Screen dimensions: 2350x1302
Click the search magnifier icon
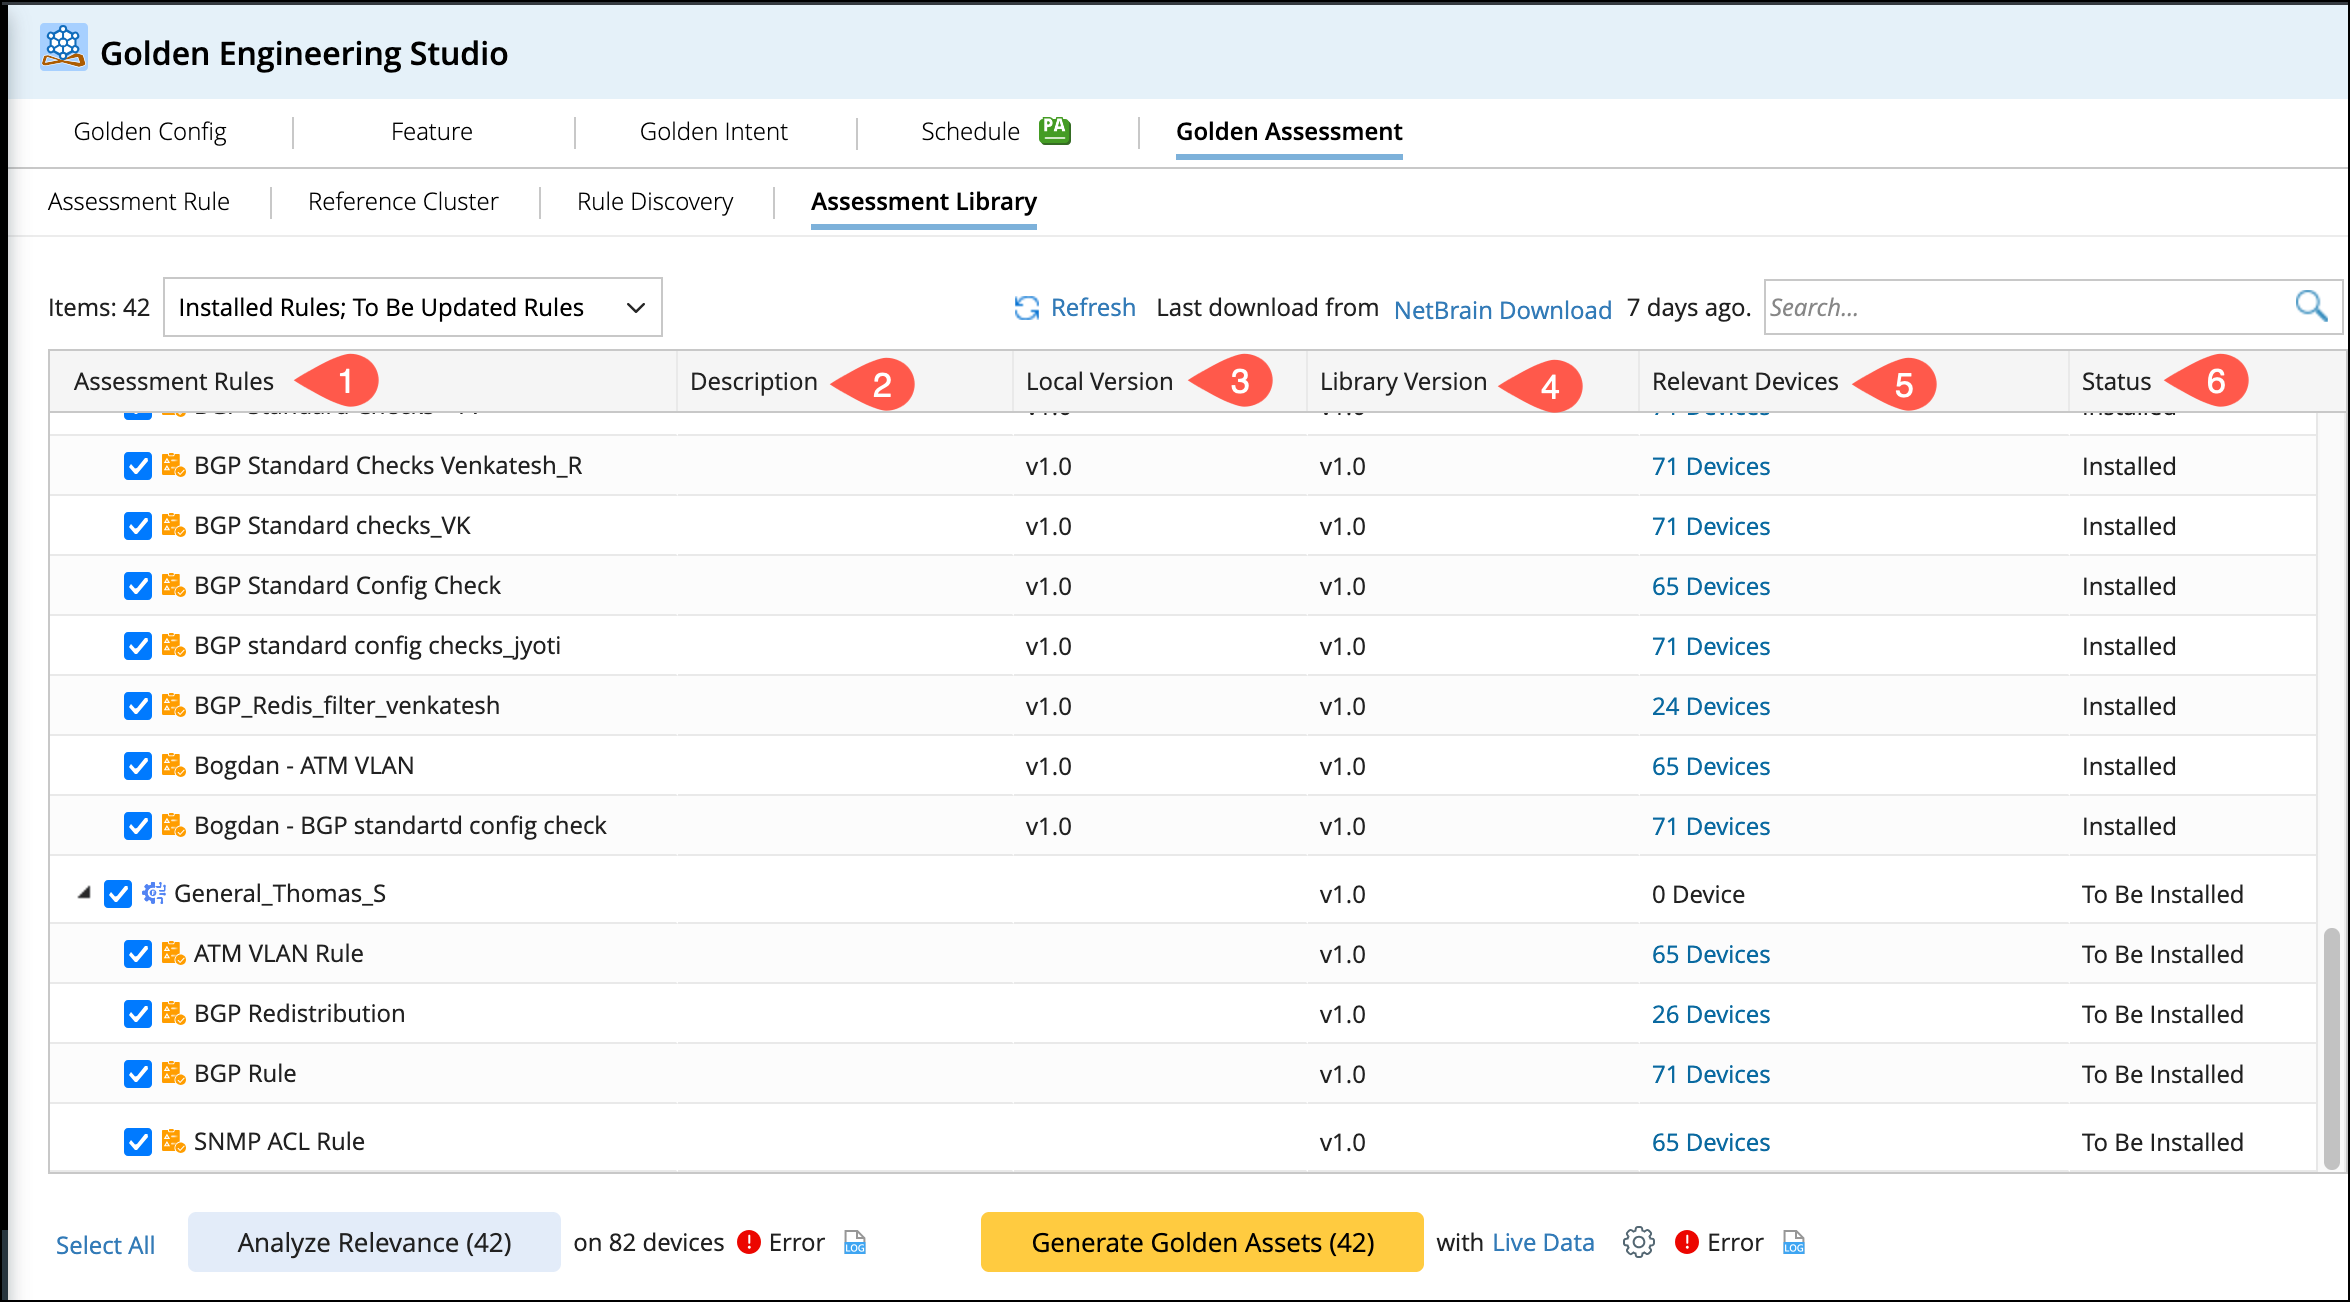(x=2310, y=306)
